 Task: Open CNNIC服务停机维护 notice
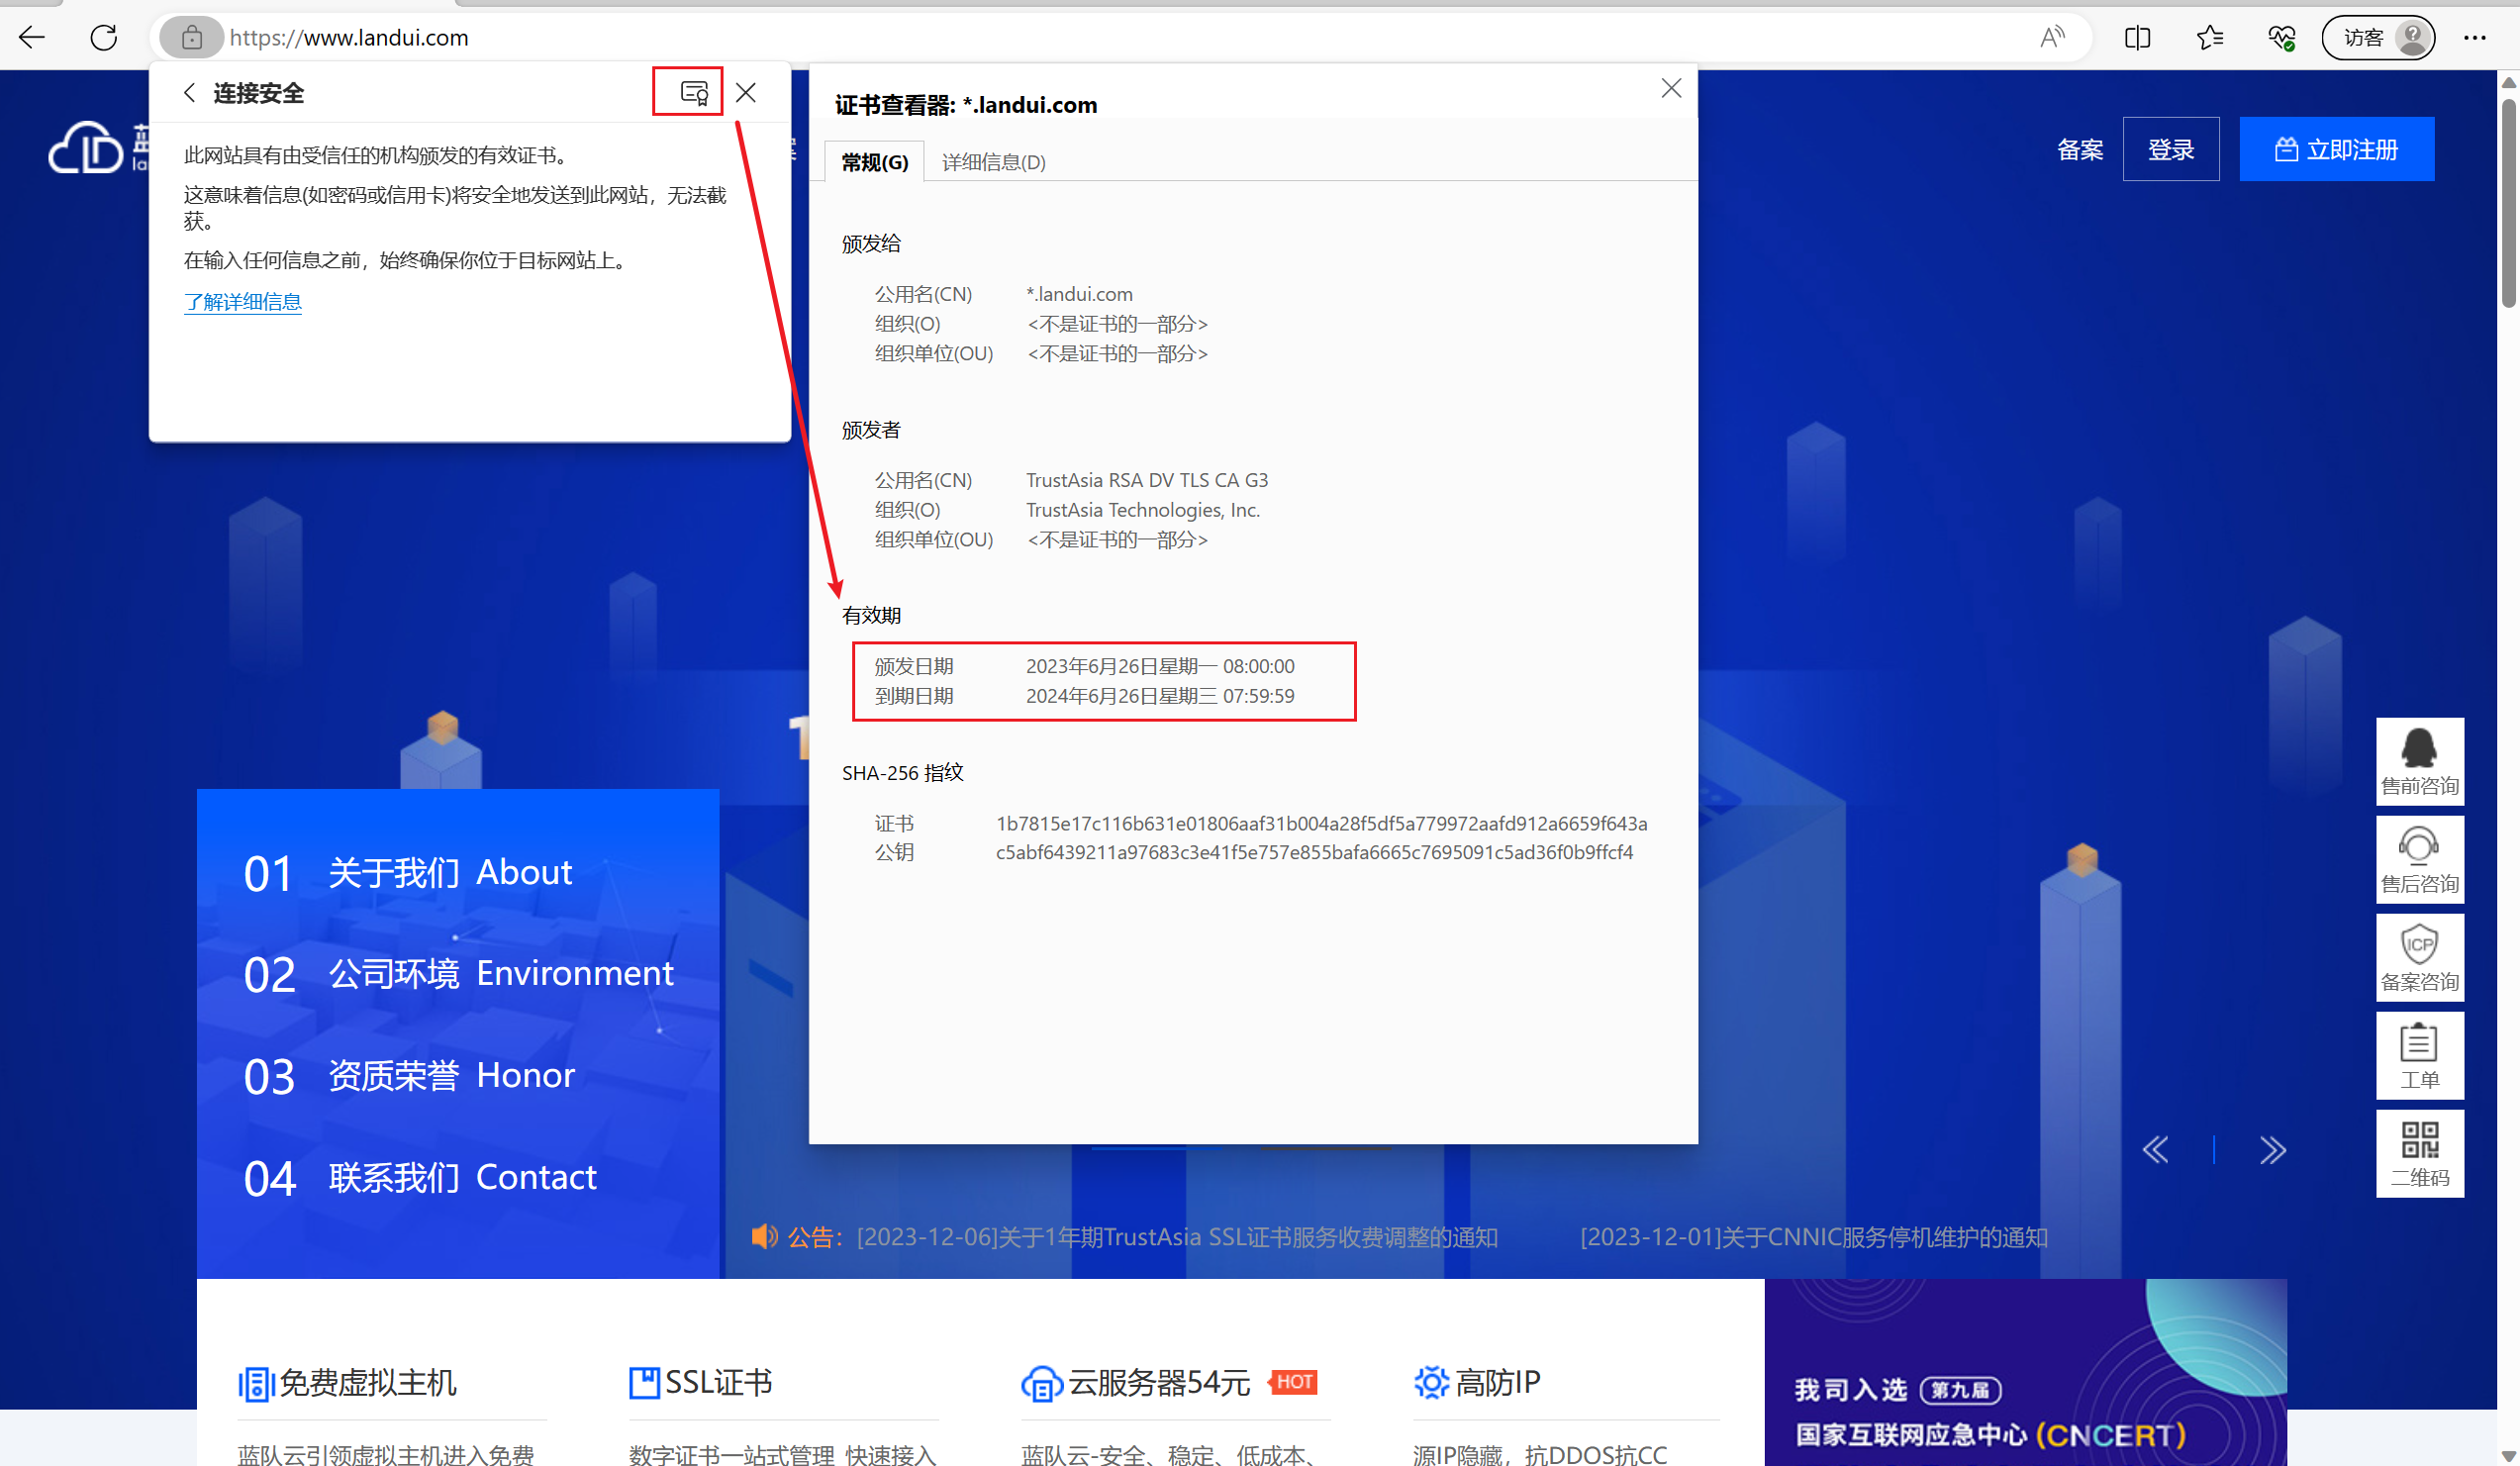coord(1814,1237)
